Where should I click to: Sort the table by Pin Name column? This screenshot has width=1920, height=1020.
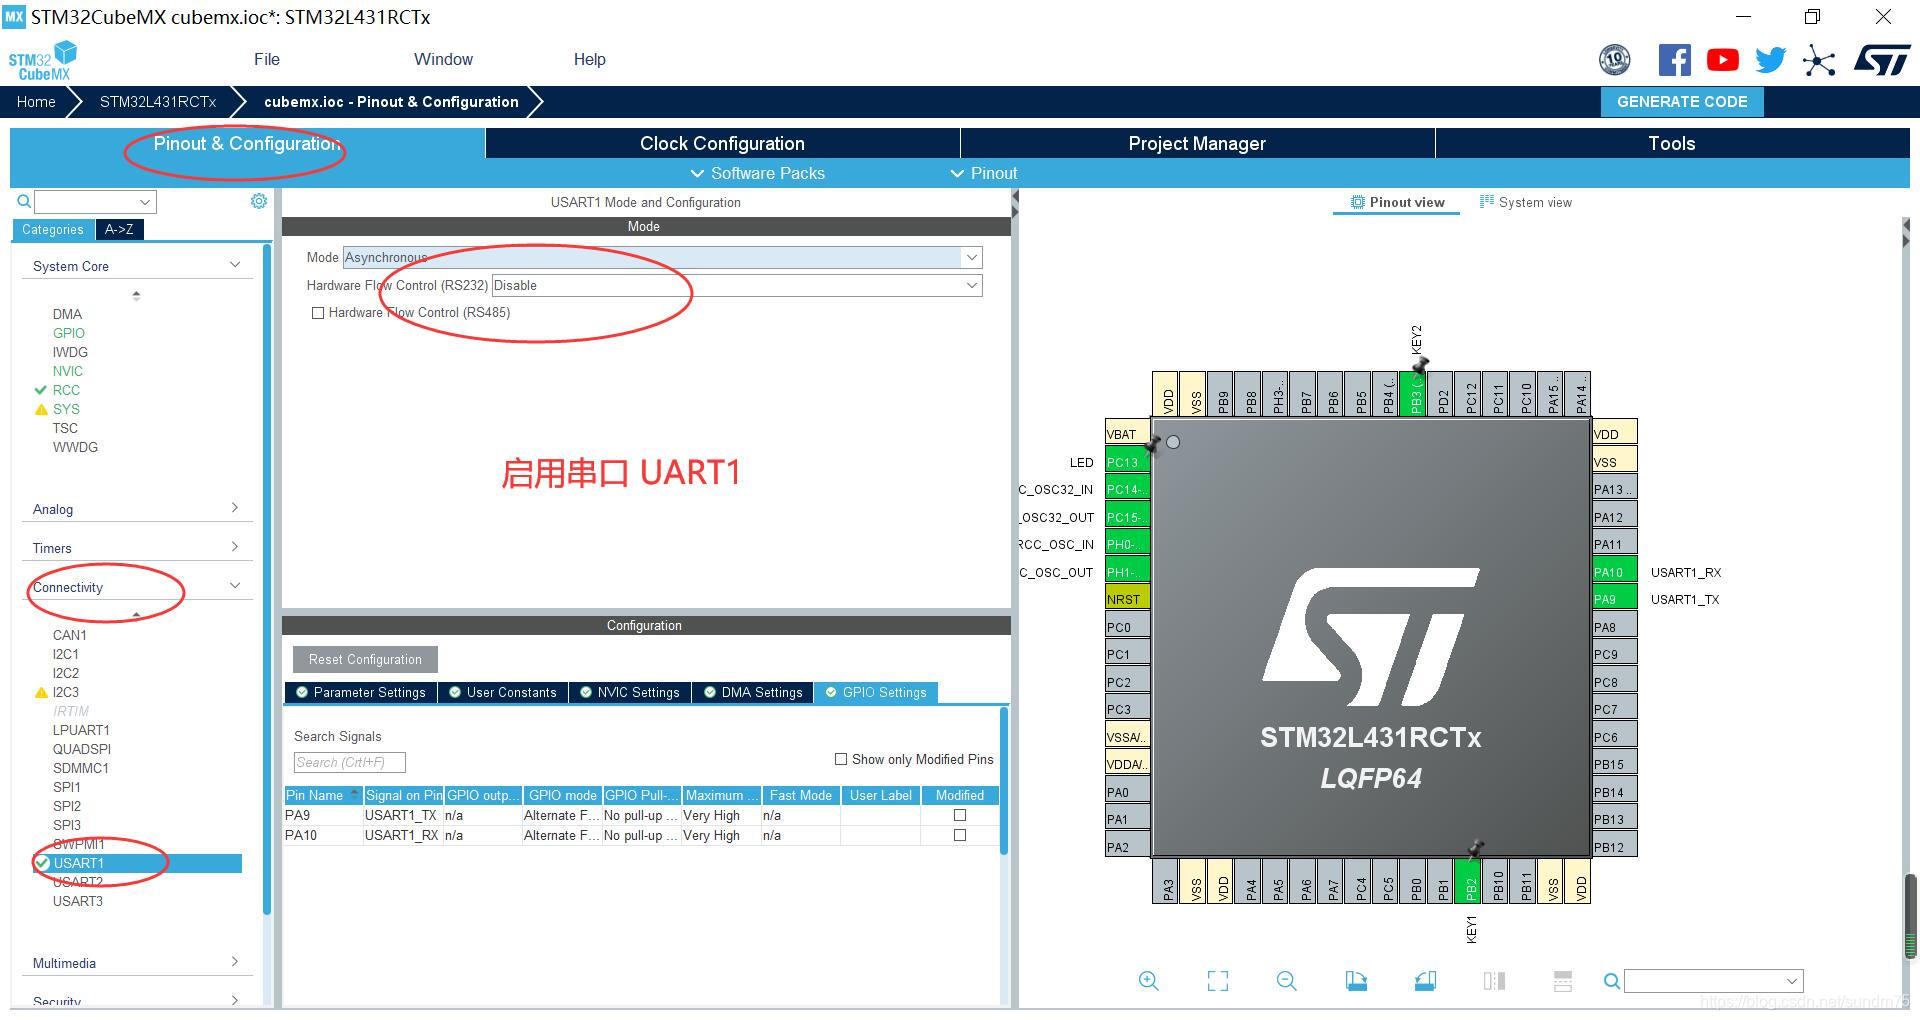(322, 795)
